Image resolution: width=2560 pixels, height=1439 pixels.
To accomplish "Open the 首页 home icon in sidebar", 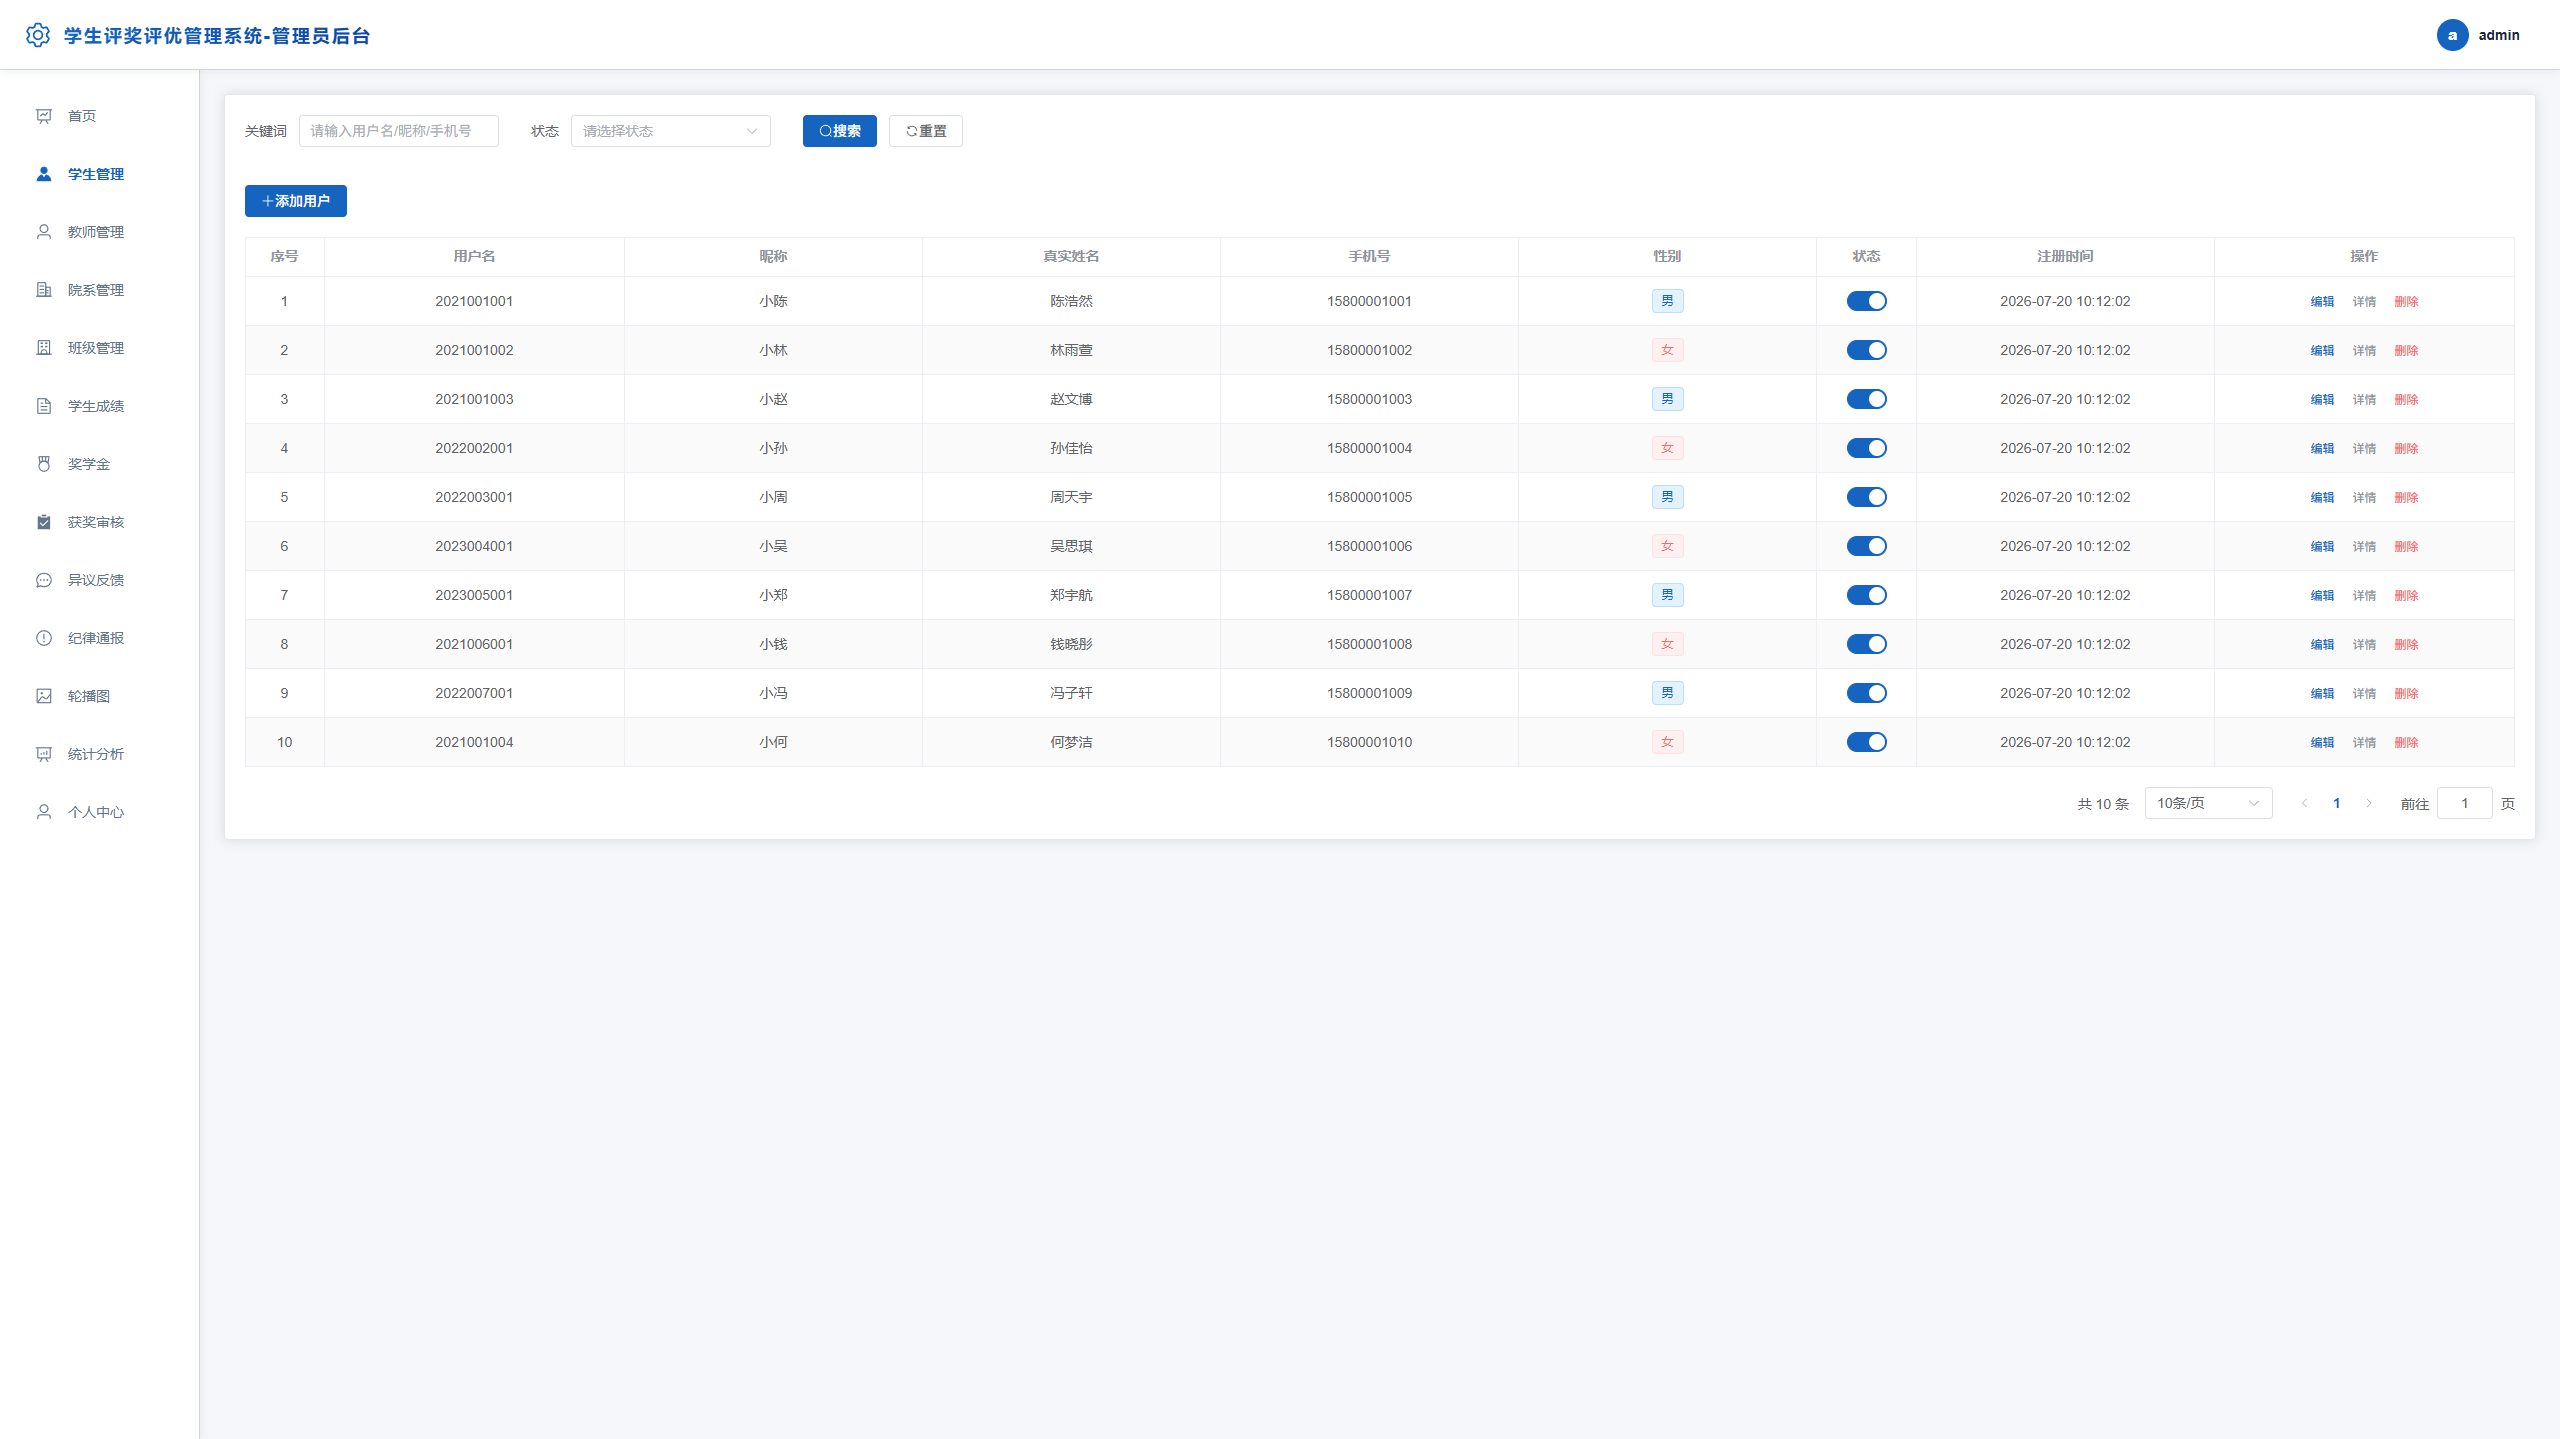I will (x=44, y=116).
